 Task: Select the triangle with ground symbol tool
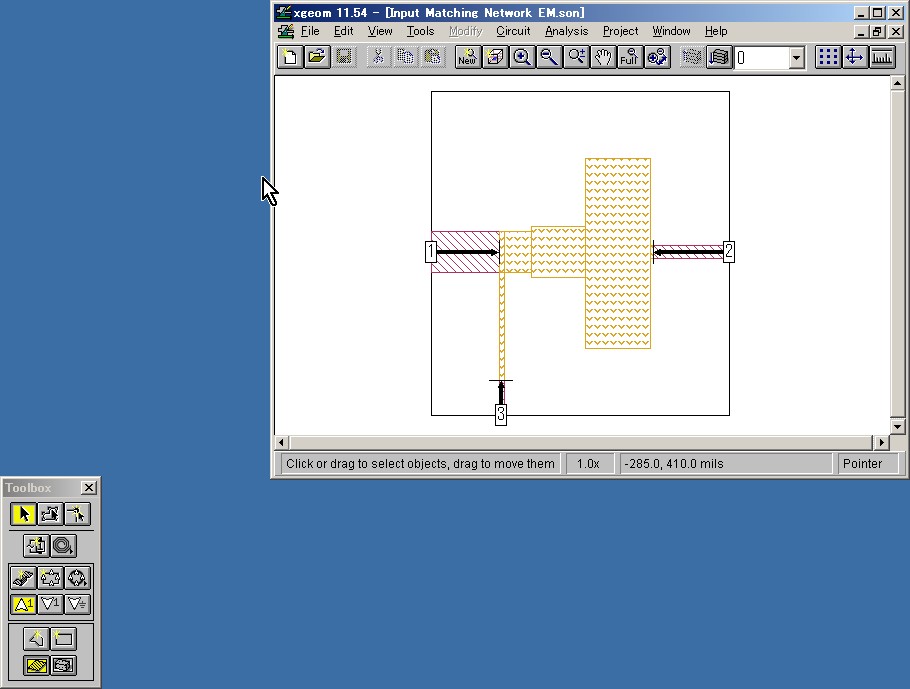[77, 604]
